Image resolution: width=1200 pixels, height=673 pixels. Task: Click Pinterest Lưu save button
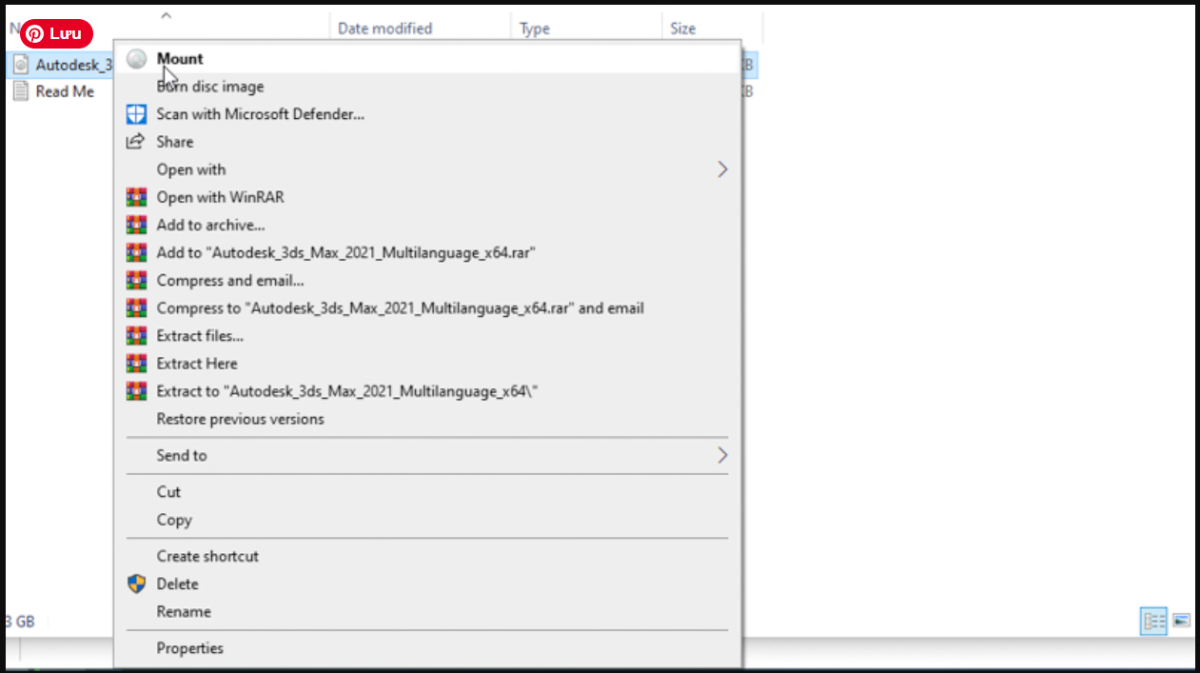click(x=57, y=34)
